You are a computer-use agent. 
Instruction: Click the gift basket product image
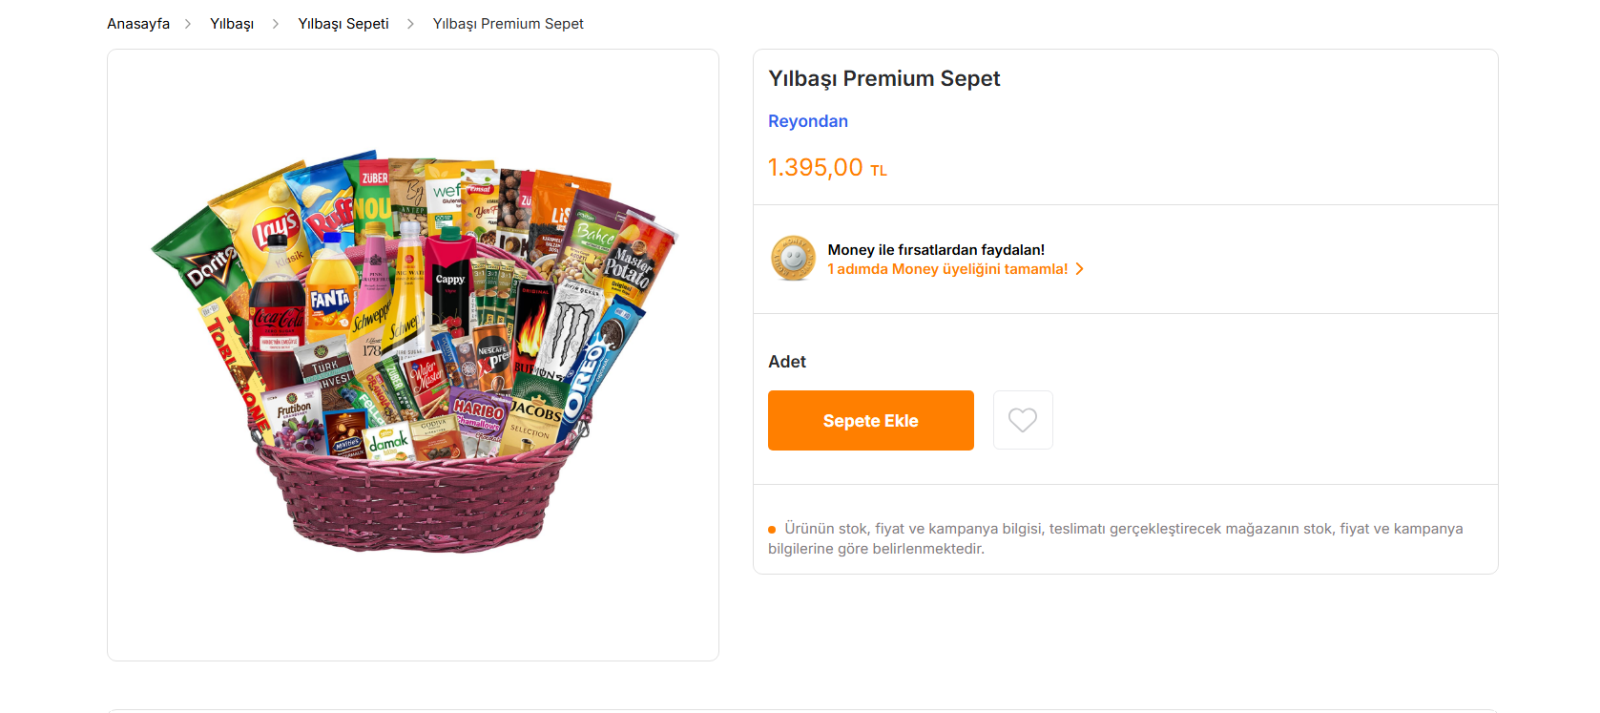(x=413, y=355)
